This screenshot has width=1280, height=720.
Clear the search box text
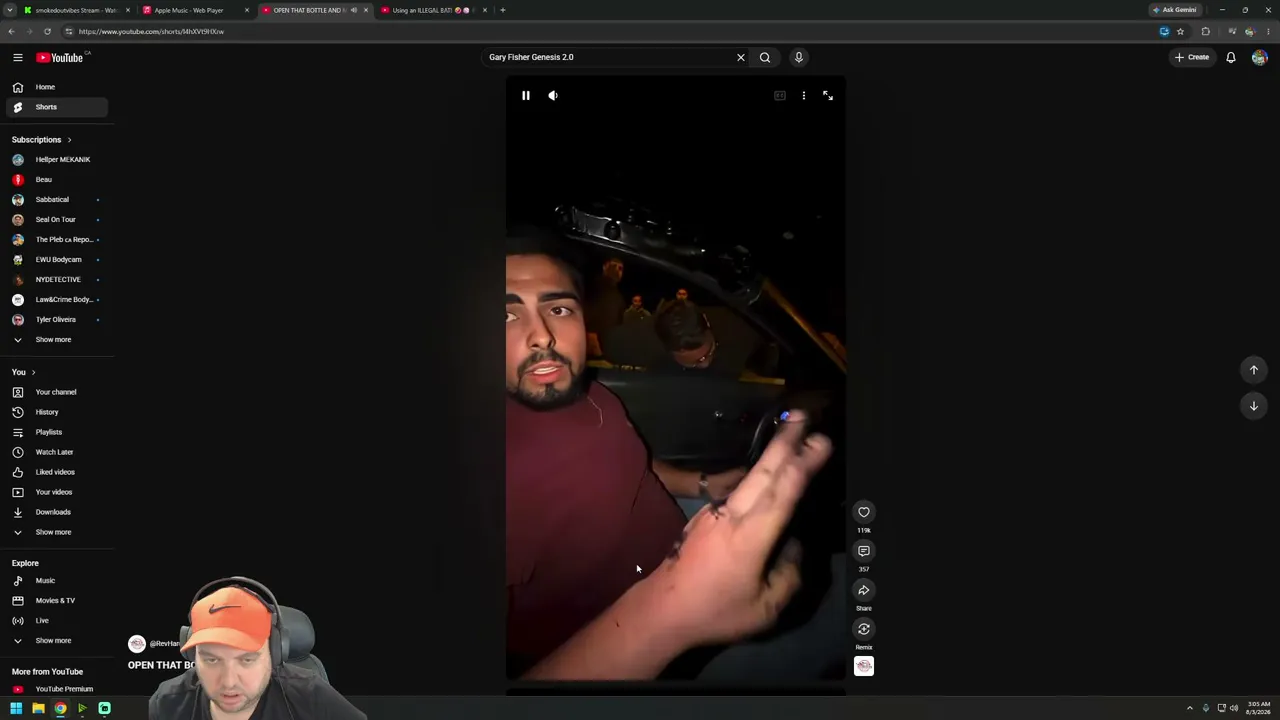[741, 57]
